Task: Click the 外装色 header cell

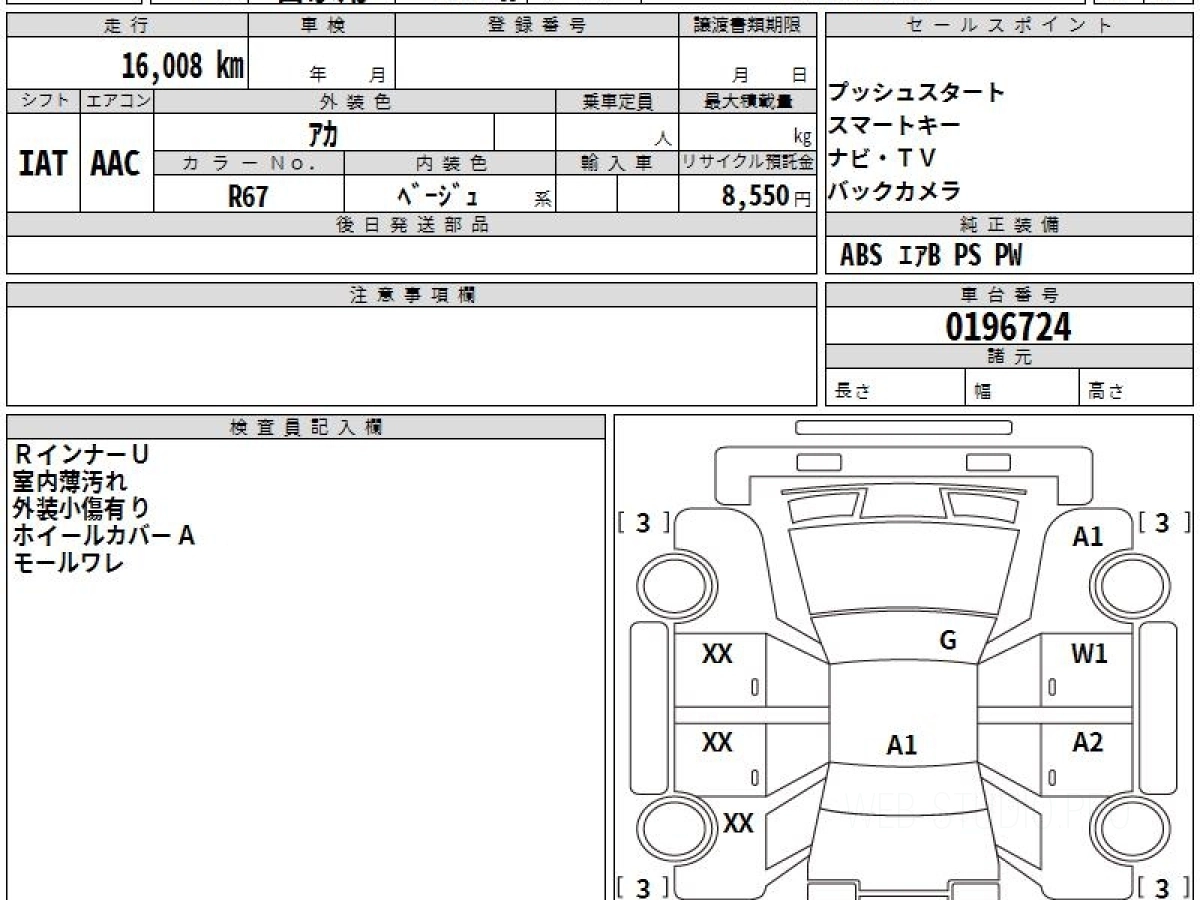Action: pyautogui.click(x=355, y=101)
